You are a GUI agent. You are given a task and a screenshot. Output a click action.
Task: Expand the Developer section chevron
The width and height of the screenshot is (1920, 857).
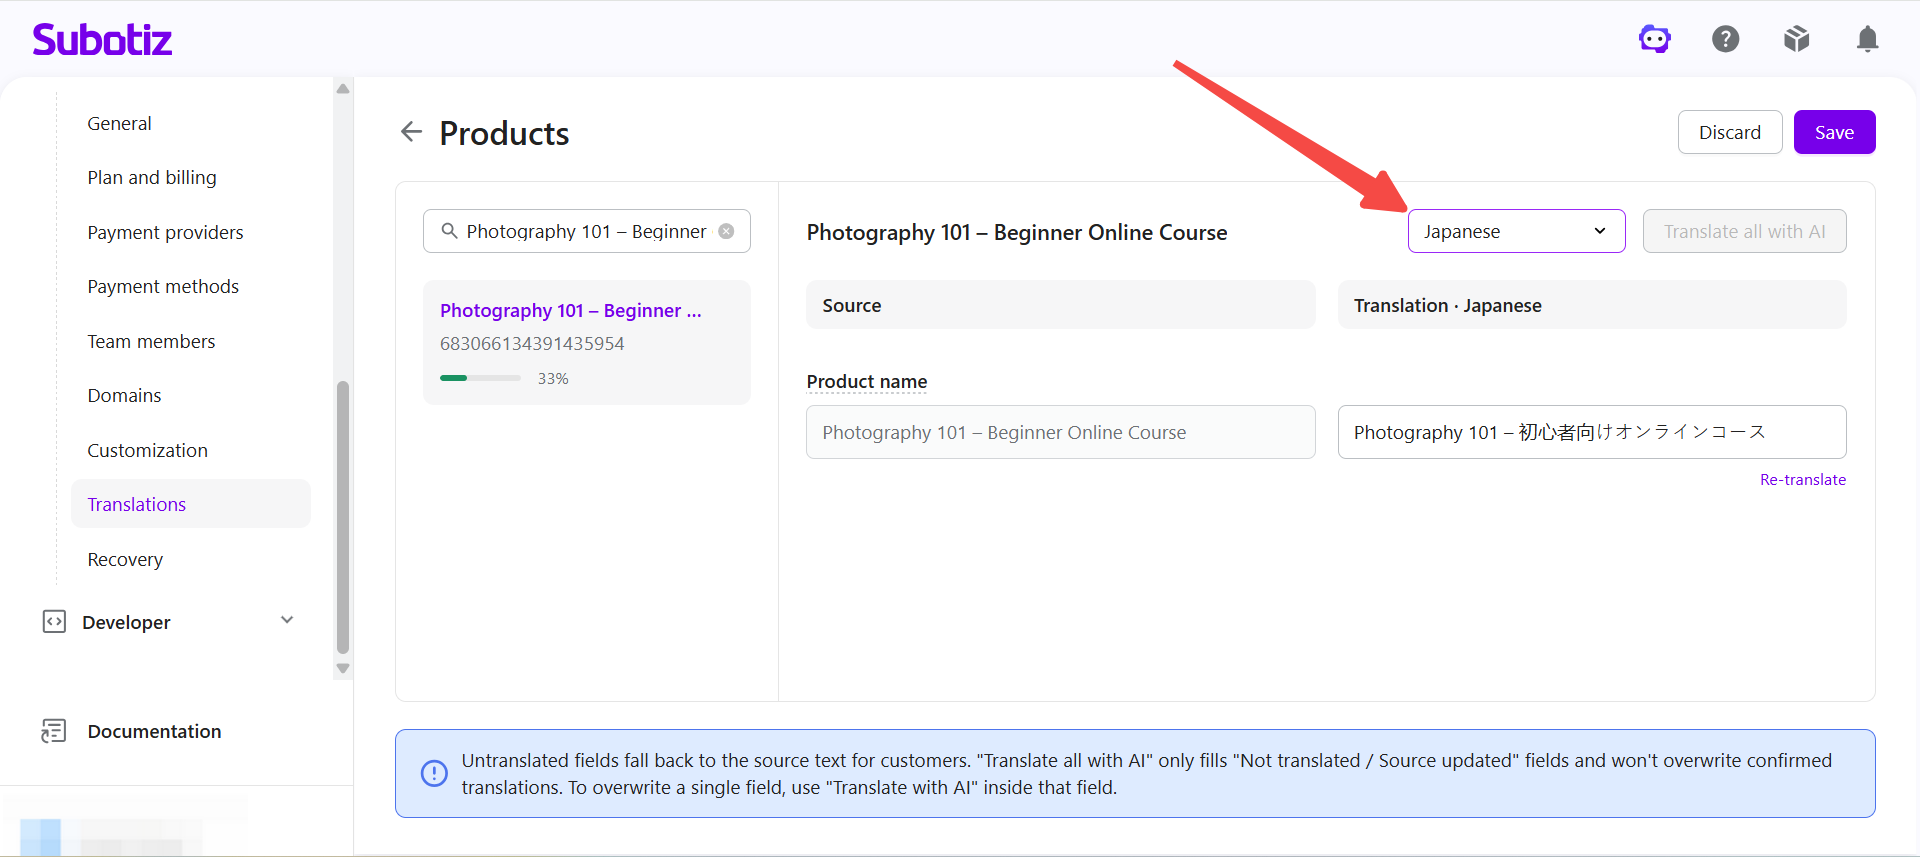[x=287, y=620]
